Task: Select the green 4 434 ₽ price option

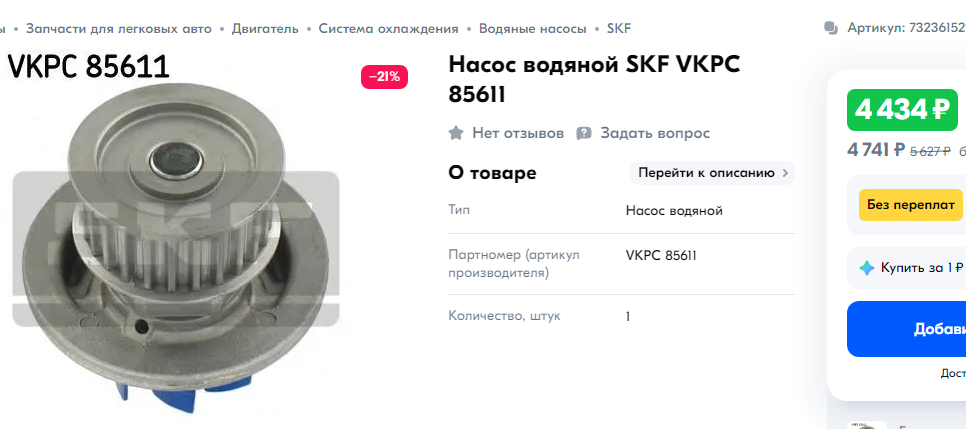Action: (903, 110)
